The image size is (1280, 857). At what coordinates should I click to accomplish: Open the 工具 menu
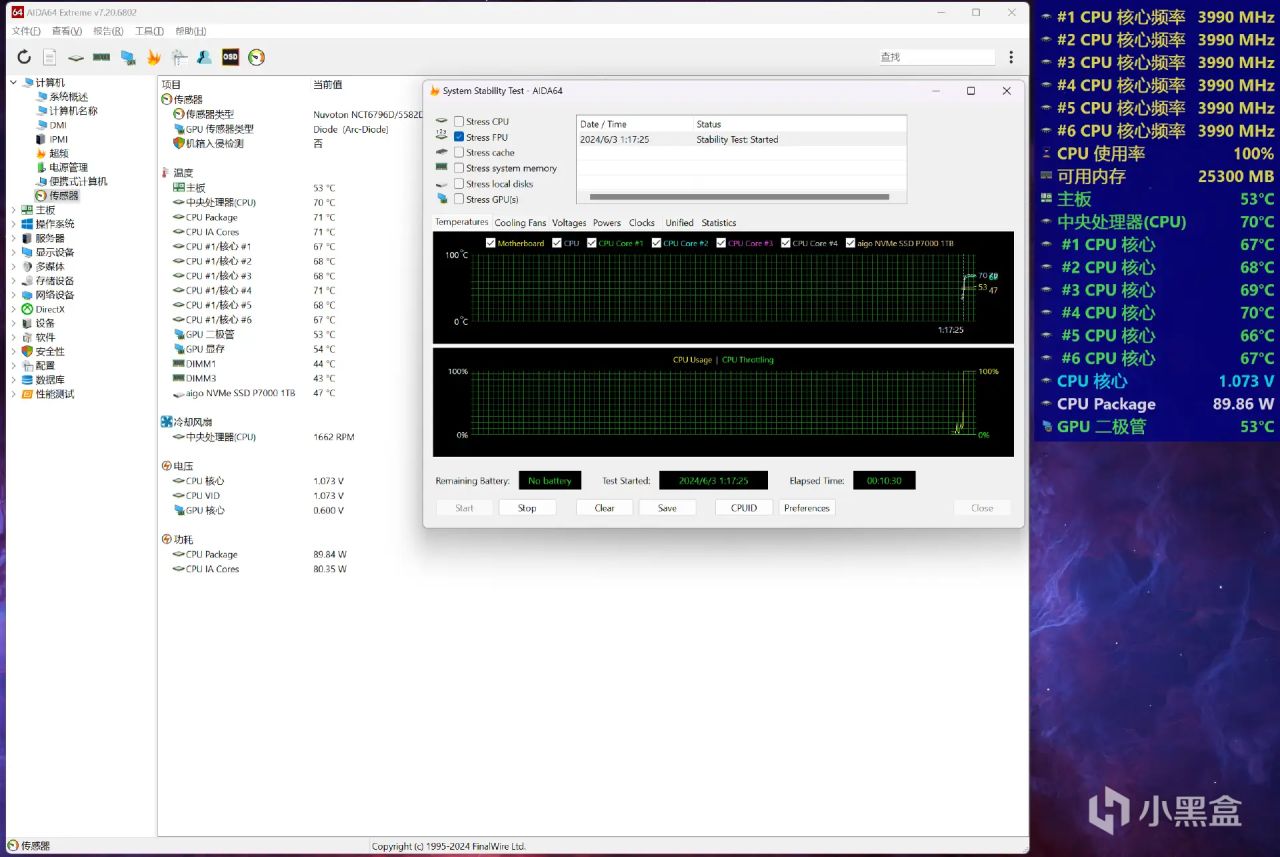[x=149, y=32]
